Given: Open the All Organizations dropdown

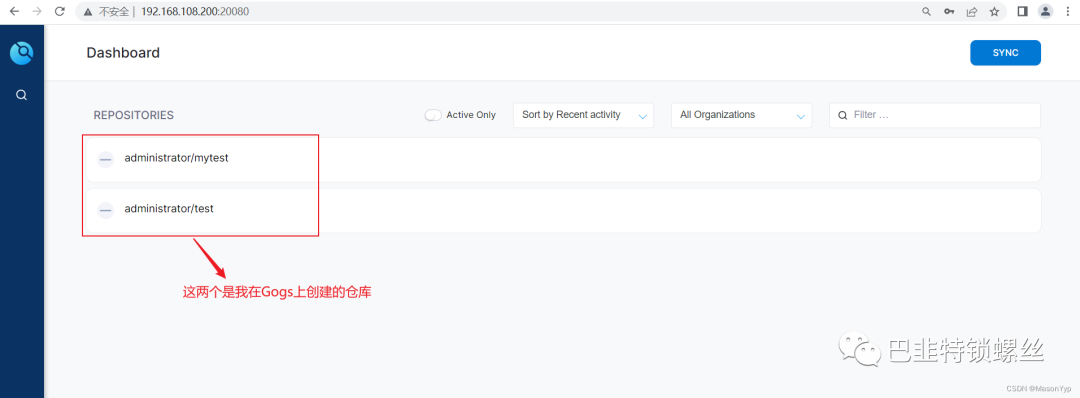Looking at the screenshot, I should pyautogui.click(x=742, y=115).
